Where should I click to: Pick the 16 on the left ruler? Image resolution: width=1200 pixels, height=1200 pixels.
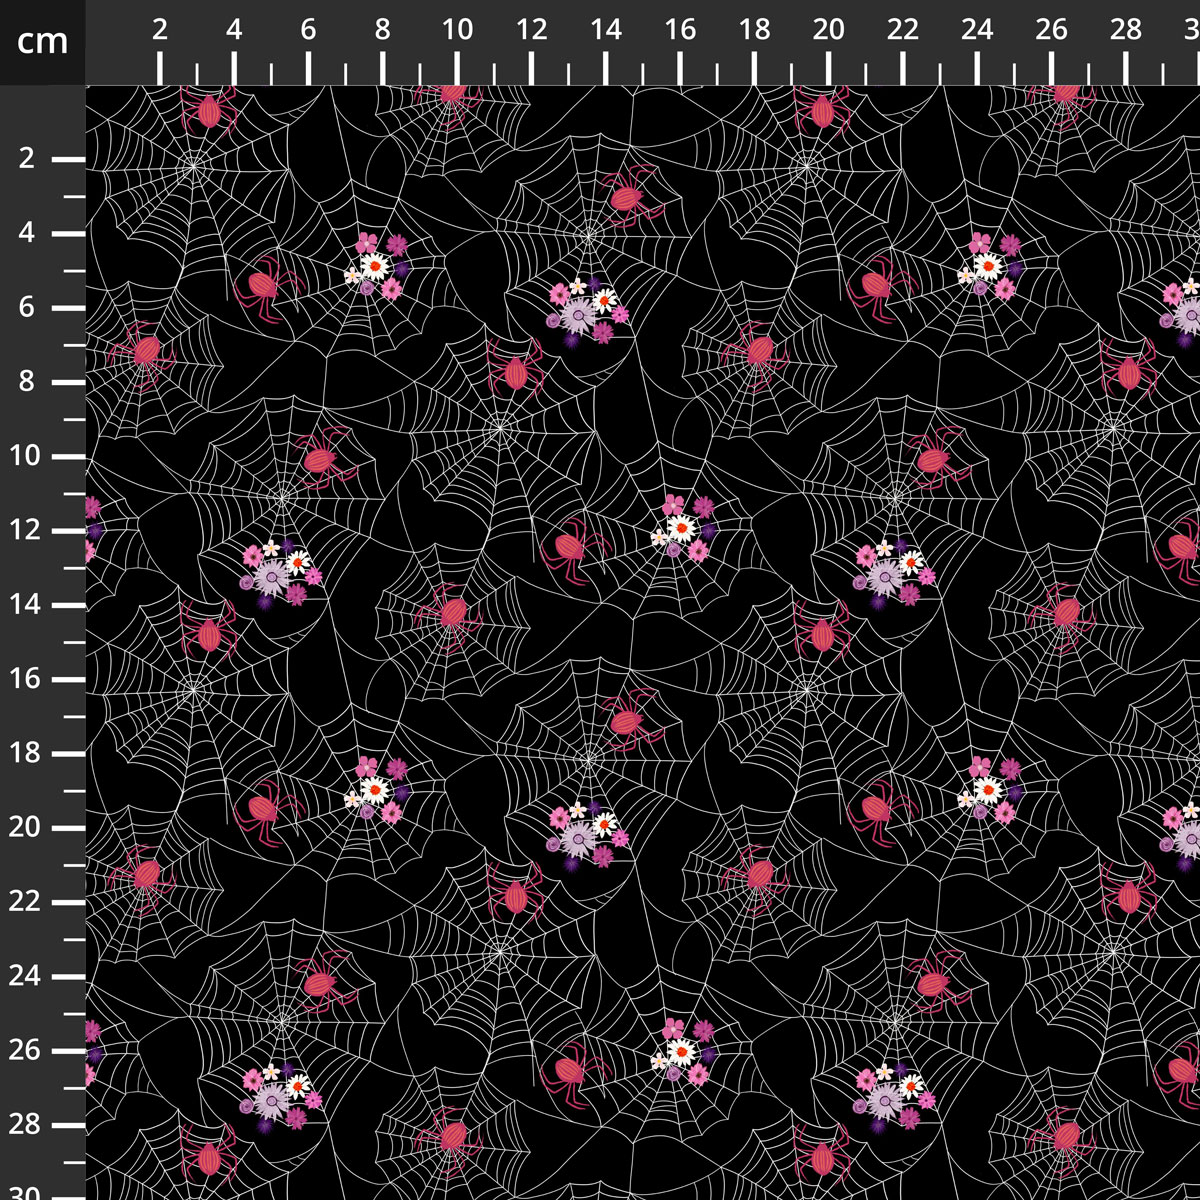click(26, 679)
